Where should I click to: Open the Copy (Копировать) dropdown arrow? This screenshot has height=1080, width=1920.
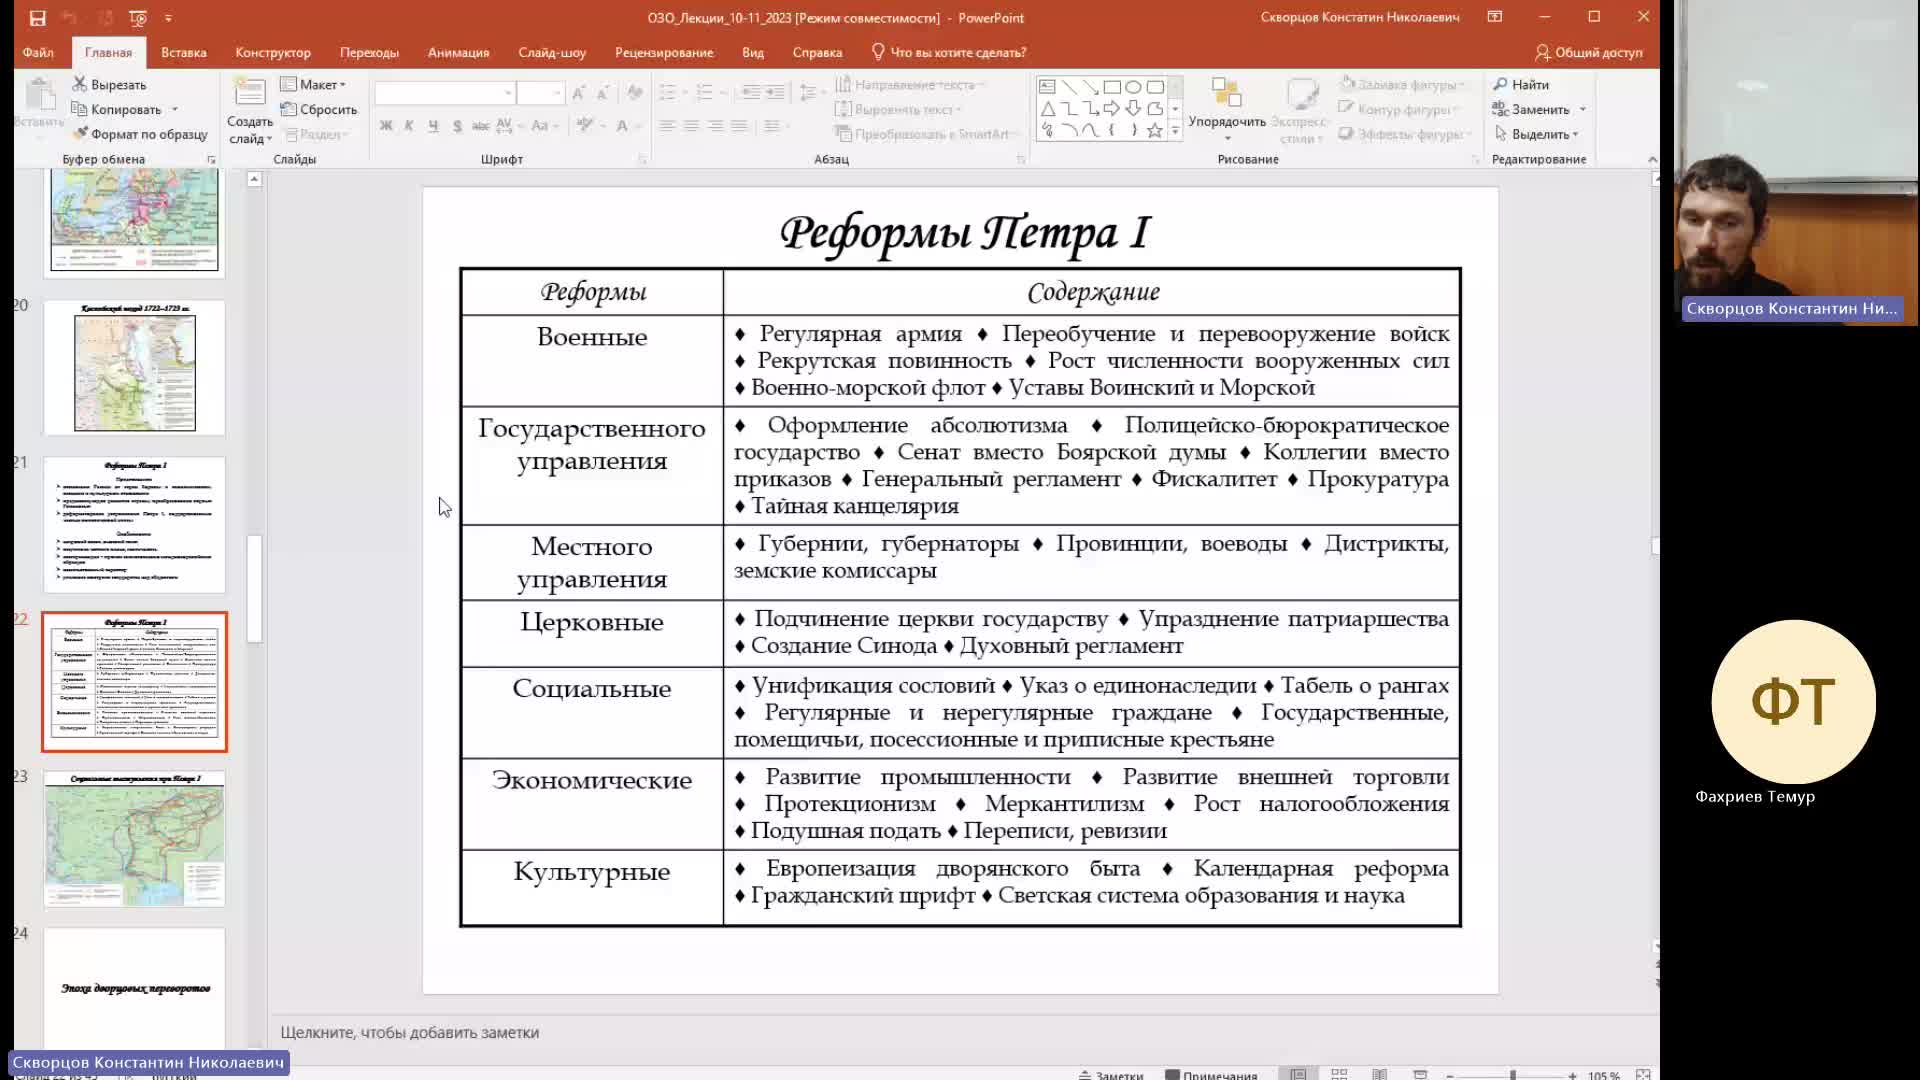175,109
